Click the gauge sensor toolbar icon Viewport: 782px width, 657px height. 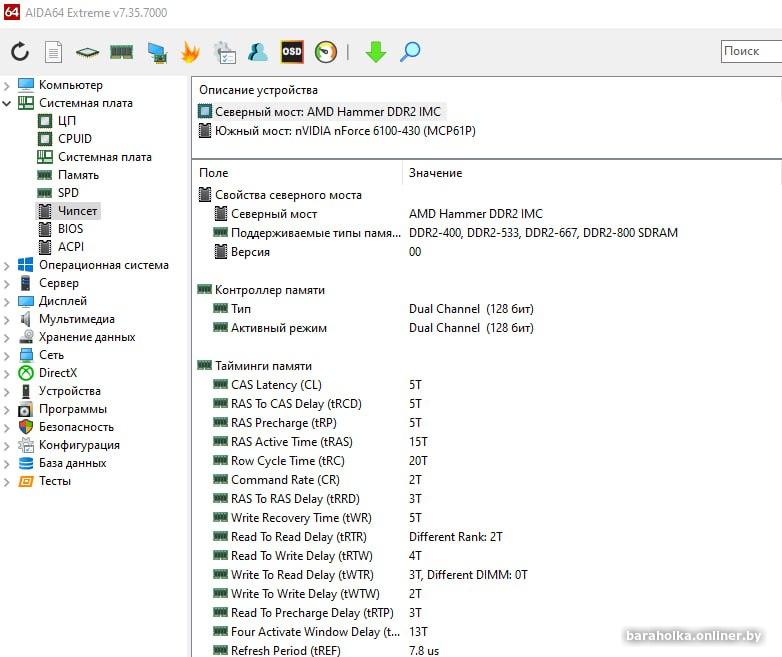(326, 52)
